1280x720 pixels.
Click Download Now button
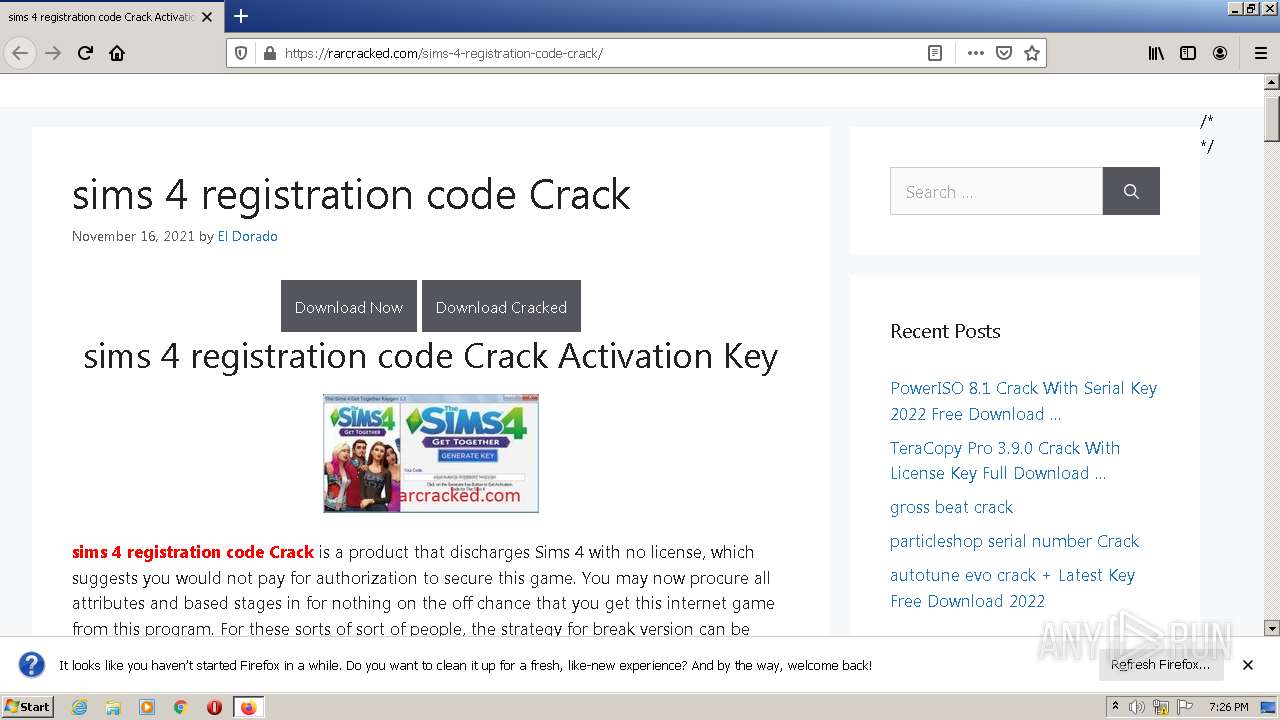click(348, 306)
